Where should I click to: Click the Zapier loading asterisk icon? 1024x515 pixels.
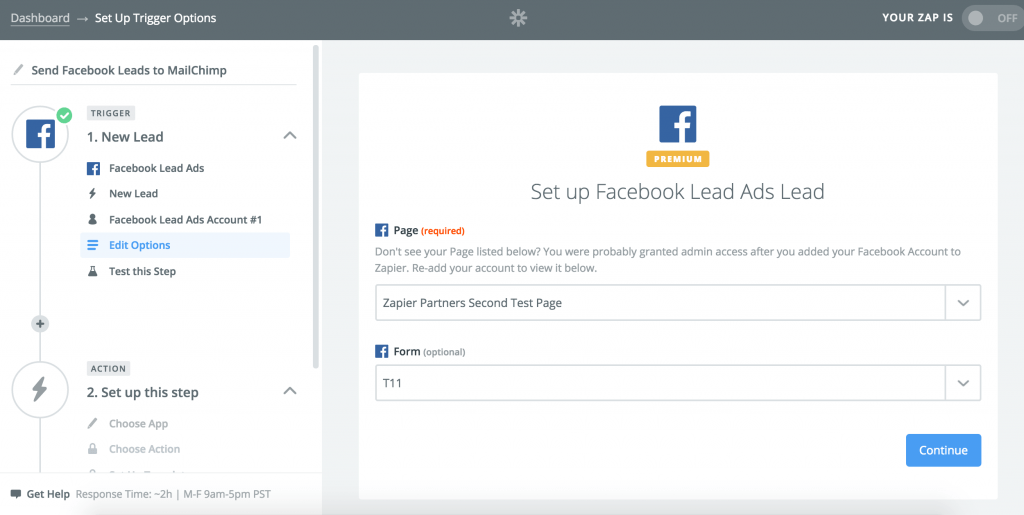[518, 18]
